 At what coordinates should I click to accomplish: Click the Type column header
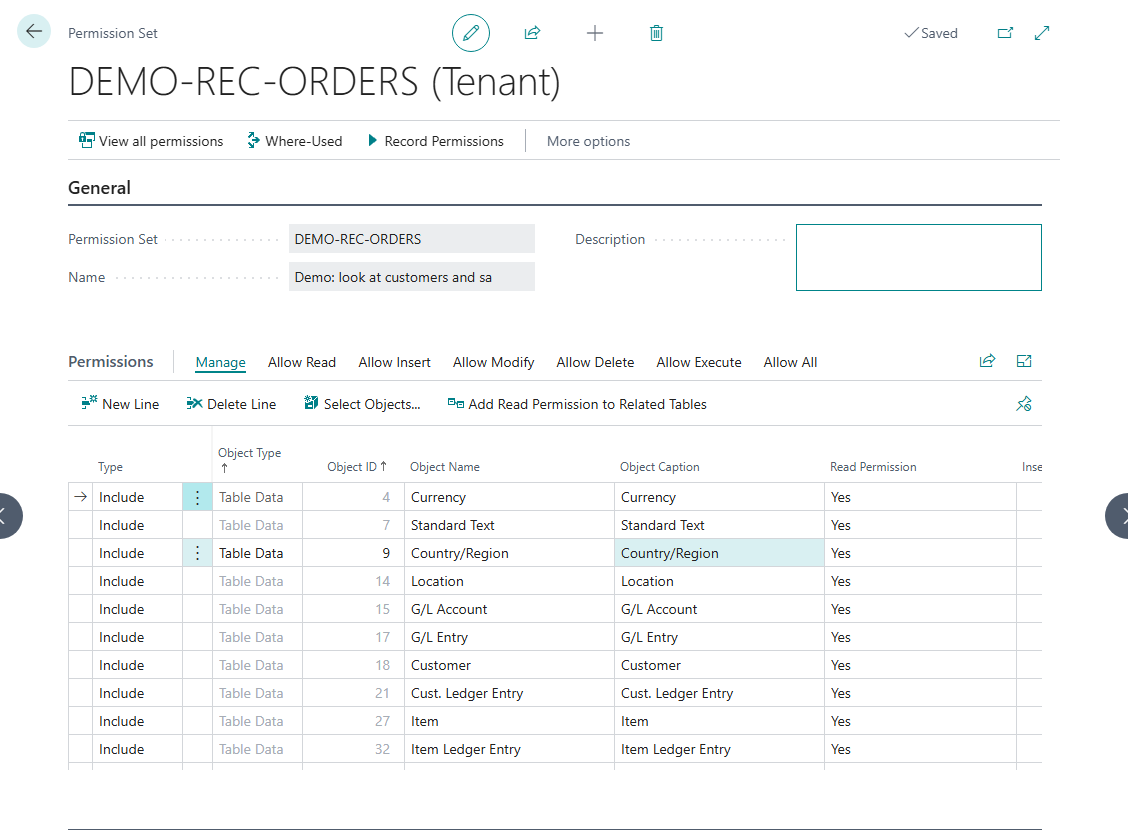pyautogui.click(x=110, y=467)
